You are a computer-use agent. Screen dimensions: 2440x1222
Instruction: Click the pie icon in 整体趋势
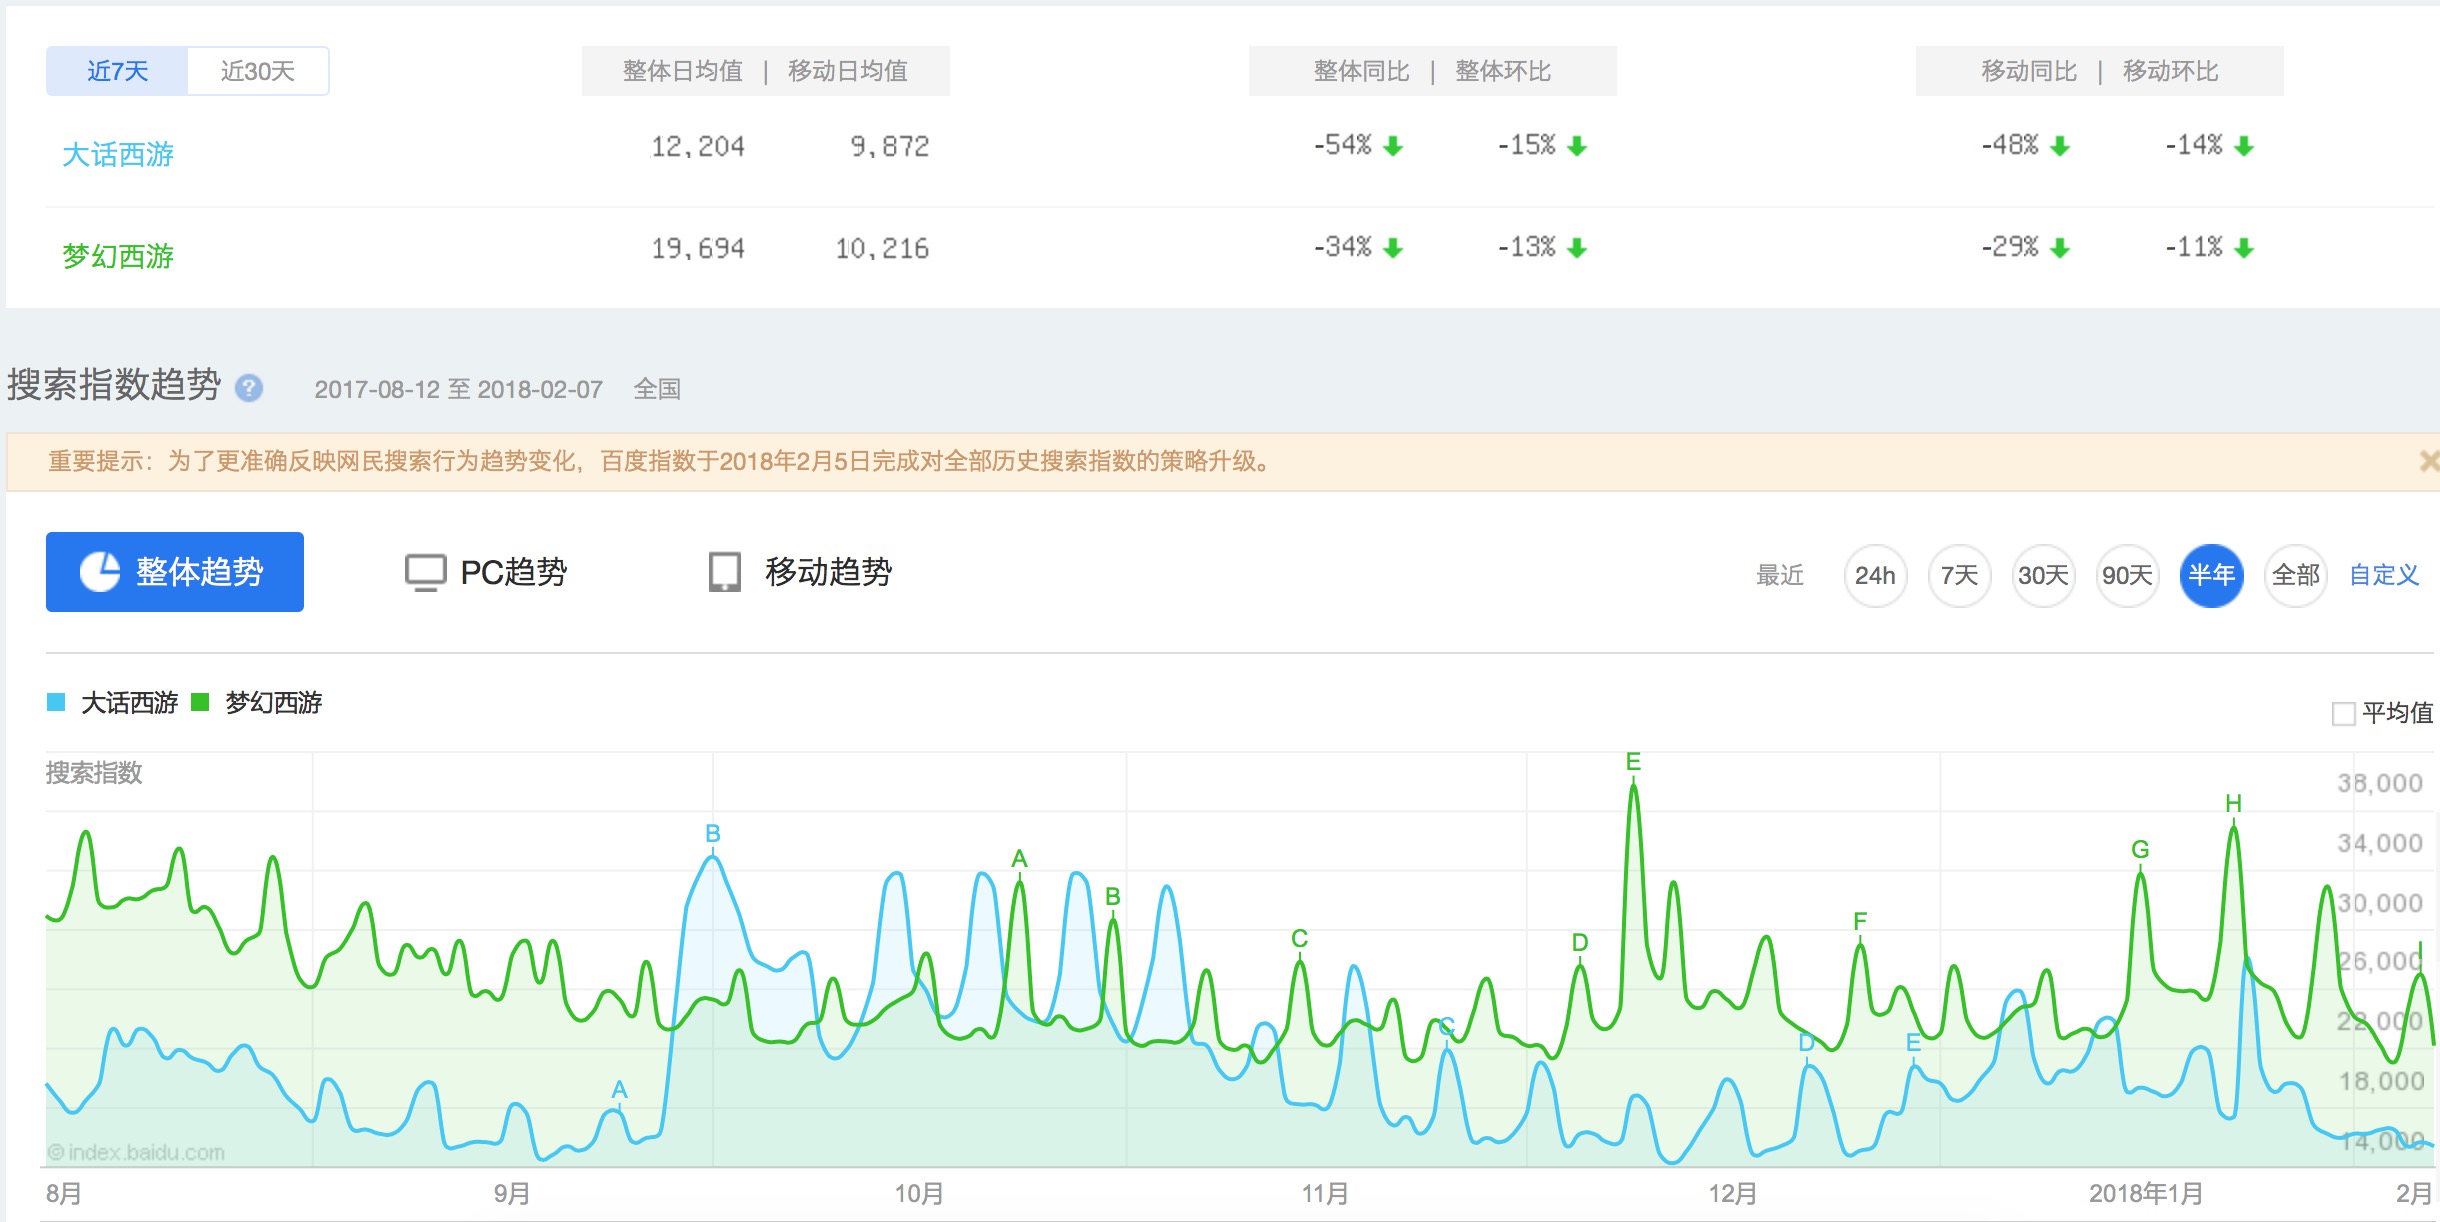(100, 572)
